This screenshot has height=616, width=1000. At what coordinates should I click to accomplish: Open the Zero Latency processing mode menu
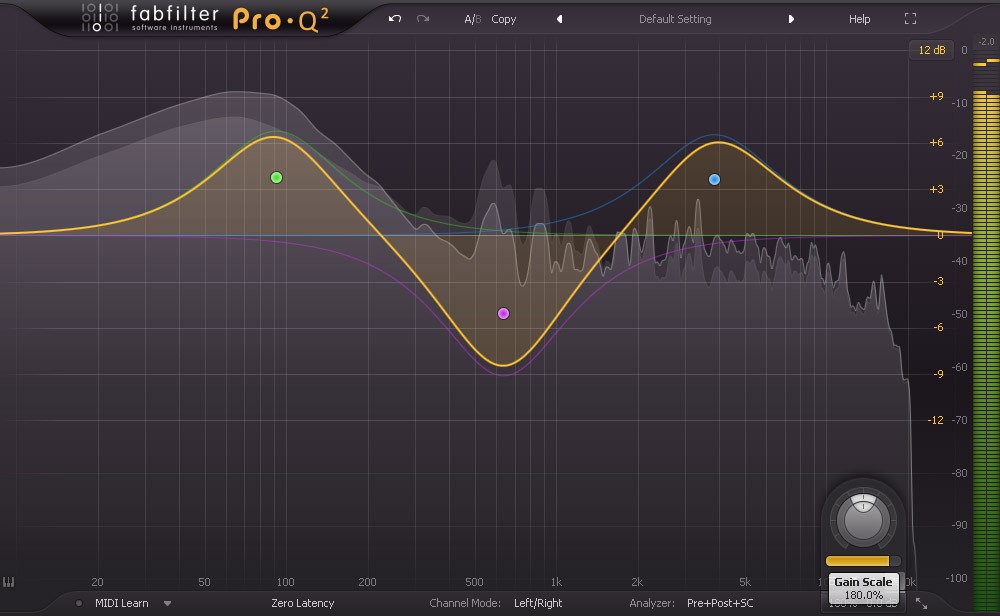[302, 603]
